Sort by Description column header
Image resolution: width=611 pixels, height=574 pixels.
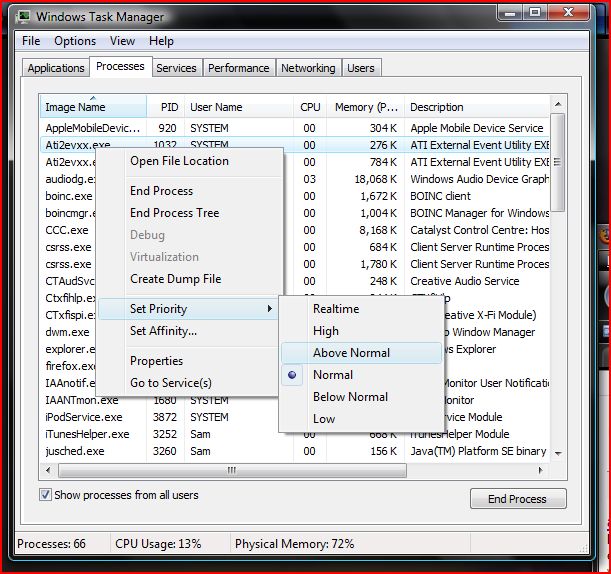[477, 107]
